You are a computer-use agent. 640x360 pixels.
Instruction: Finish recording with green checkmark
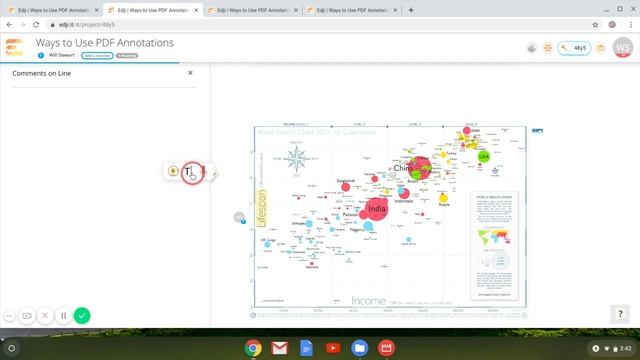pos(82,316)
